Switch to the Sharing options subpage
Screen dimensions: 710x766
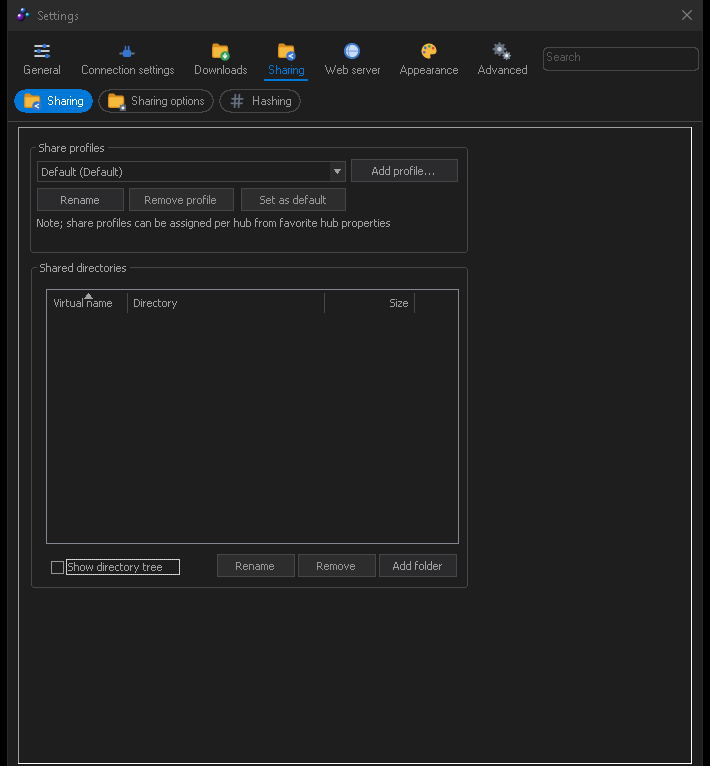click(x=156, y=101)
